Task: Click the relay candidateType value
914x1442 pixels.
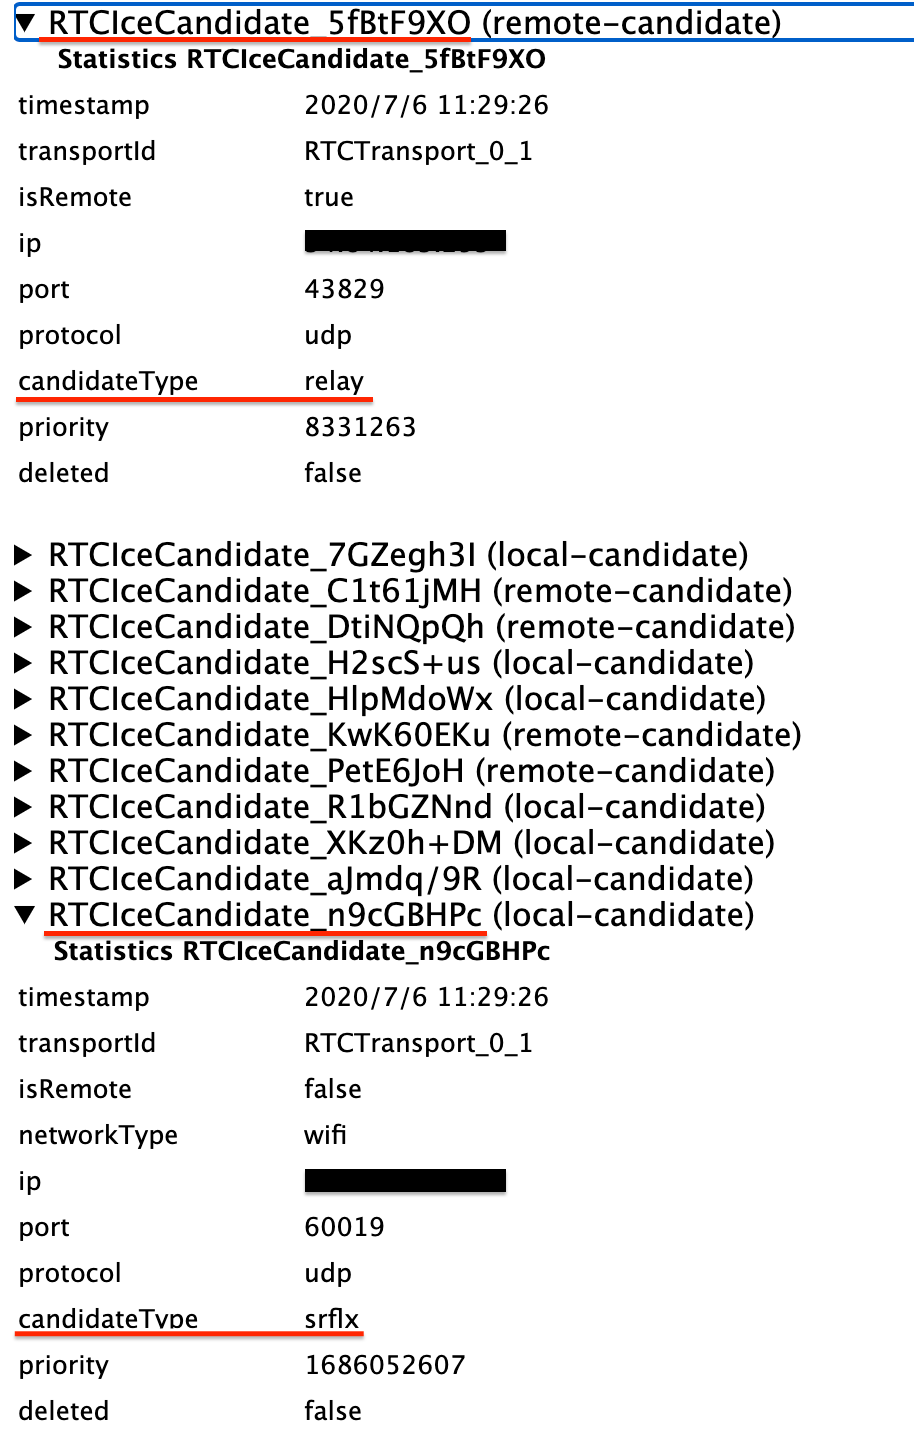Action: [334, 382]
